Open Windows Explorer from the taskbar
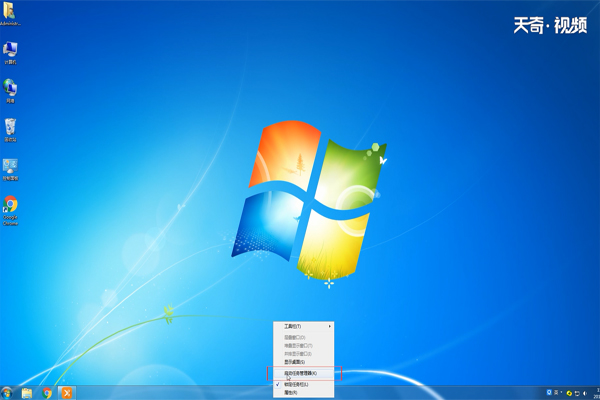This screenshot has width=600, height=400. click(27, 393)
